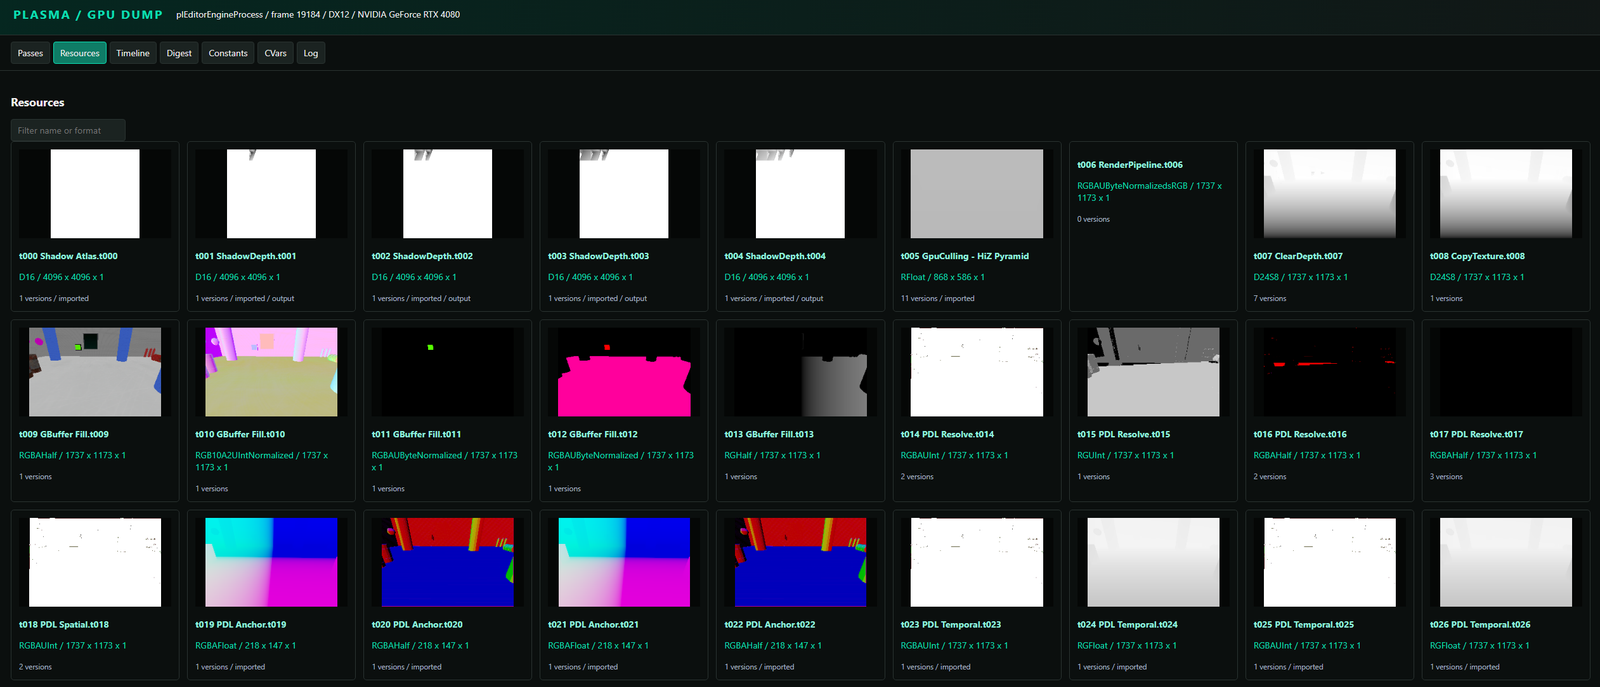Select the RGUInt / 1737 x 1173 x 1 text
Image resolution: width=1600 pixels, height=687 pixels.
[1126, 455]
